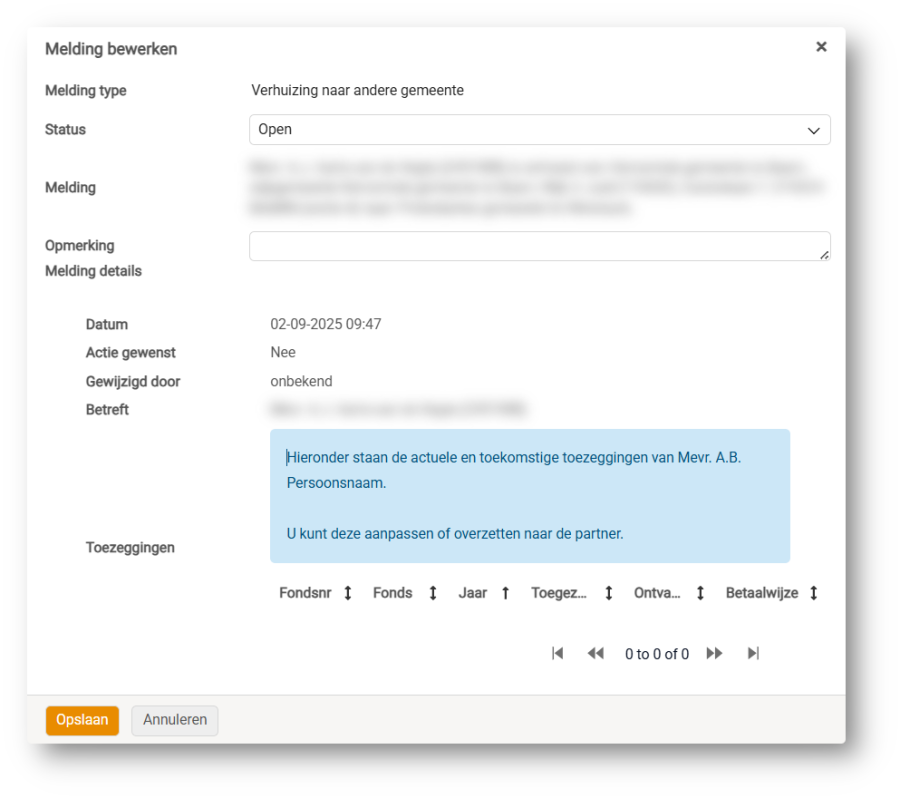
Task: Click the ascending sort arrow beside Jaar
Action: (506, 593)
